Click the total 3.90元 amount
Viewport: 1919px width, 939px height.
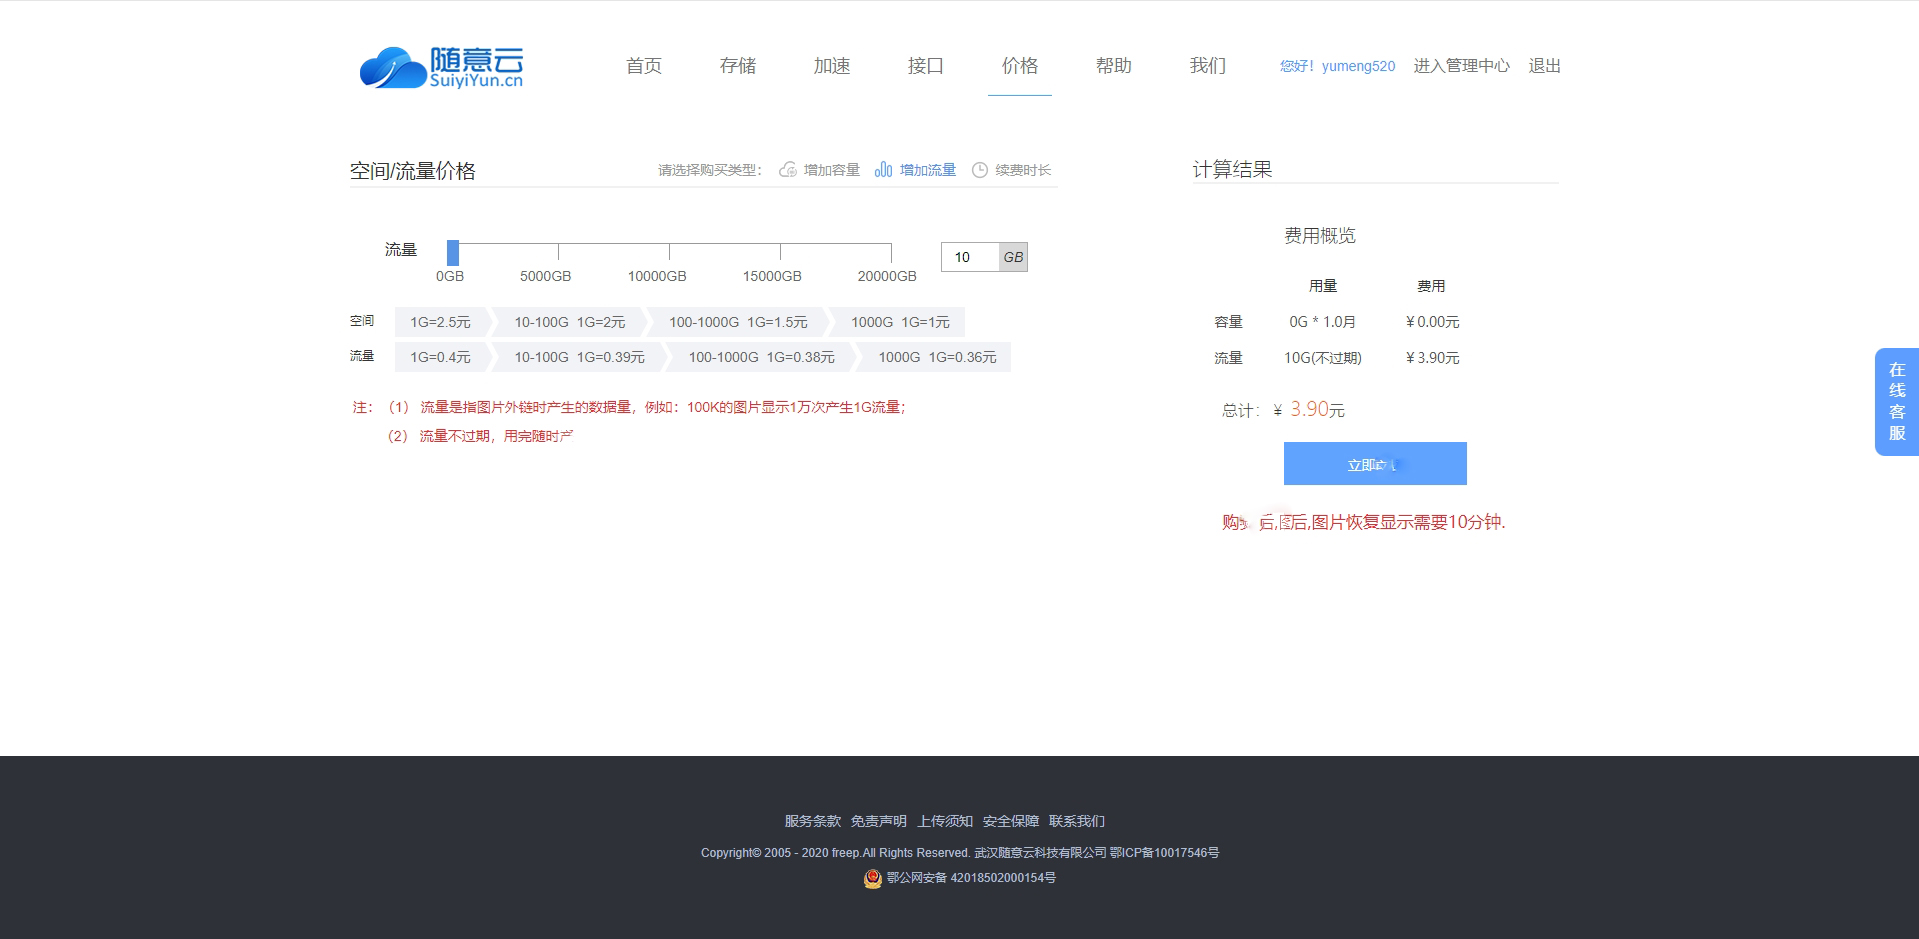point(1317,409)
